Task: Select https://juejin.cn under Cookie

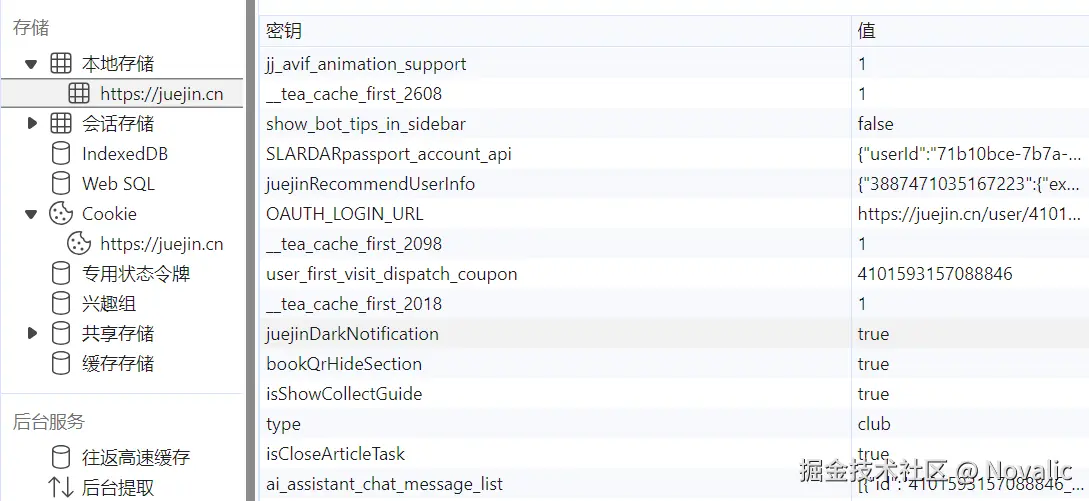Action: point(162,244)
